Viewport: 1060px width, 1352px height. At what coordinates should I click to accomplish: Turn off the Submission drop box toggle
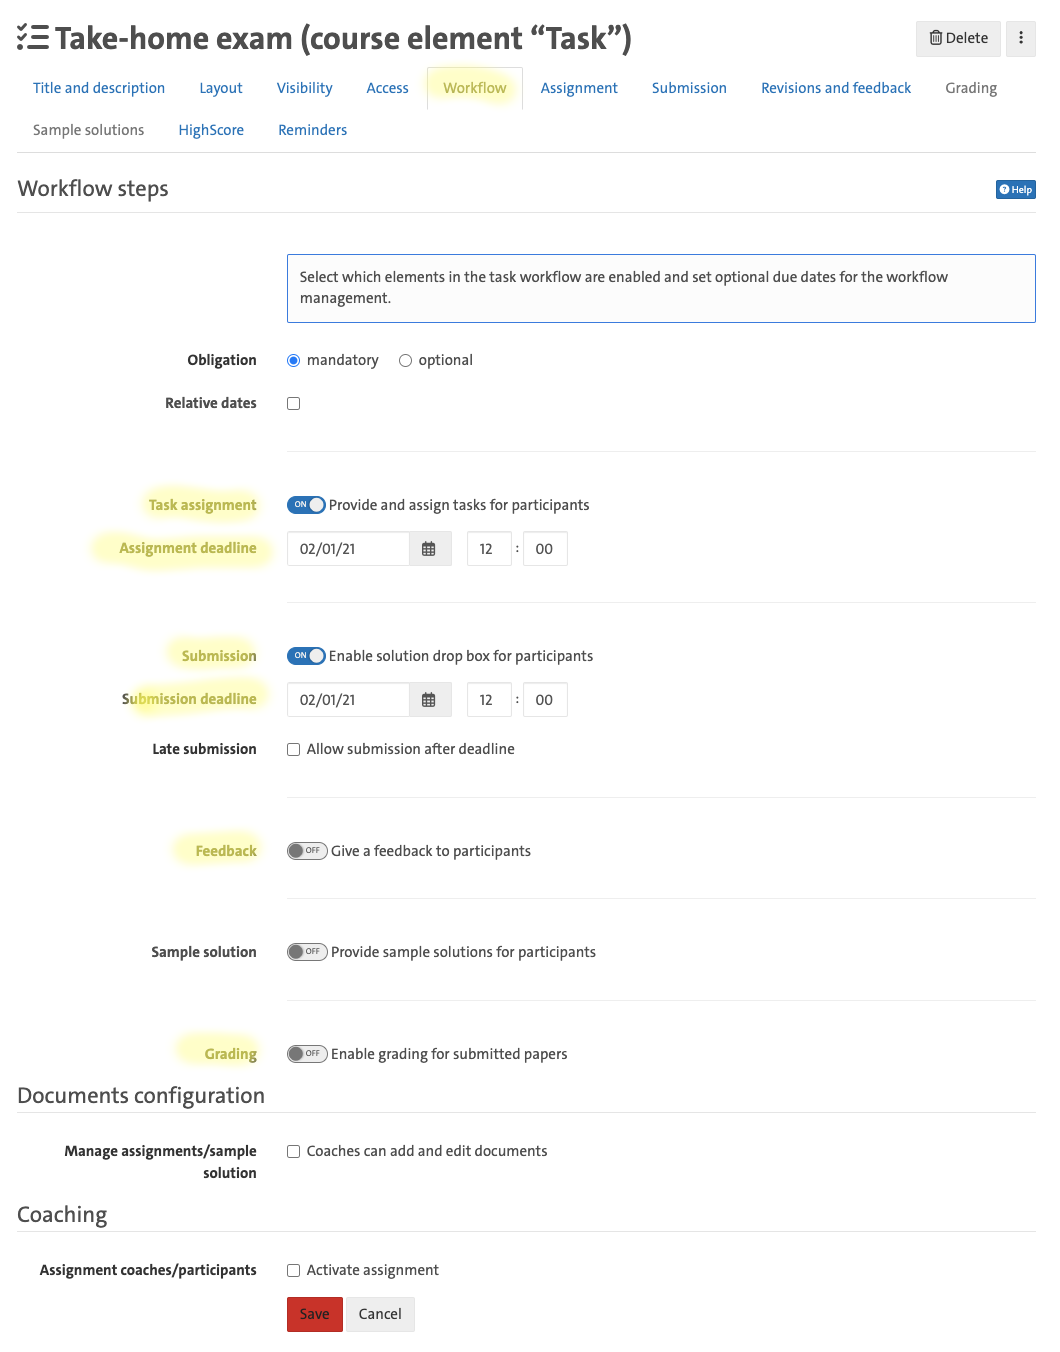click(306, 656)
